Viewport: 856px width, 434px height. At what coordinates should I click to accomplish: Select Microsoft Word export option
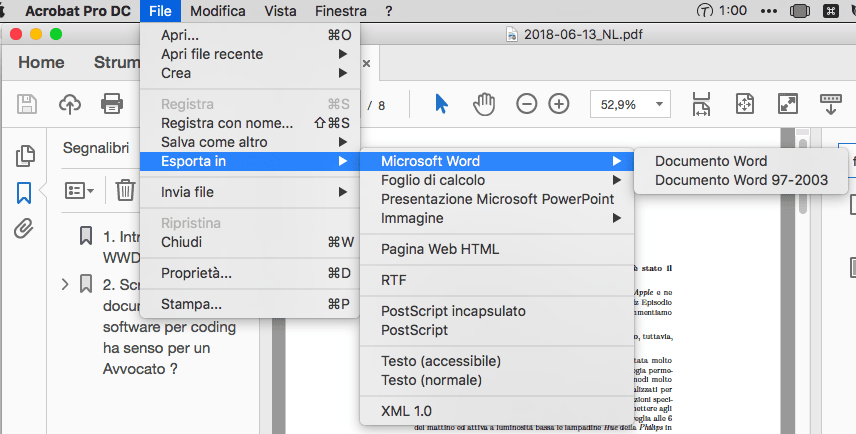[497, 161]
